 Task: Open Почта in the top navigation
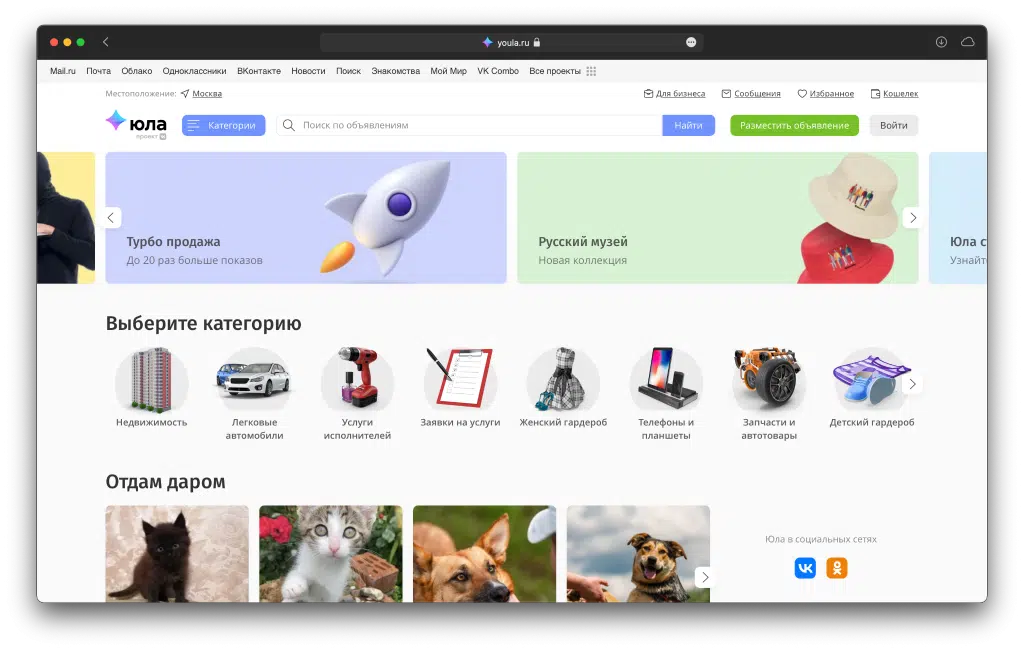(99, 71)
